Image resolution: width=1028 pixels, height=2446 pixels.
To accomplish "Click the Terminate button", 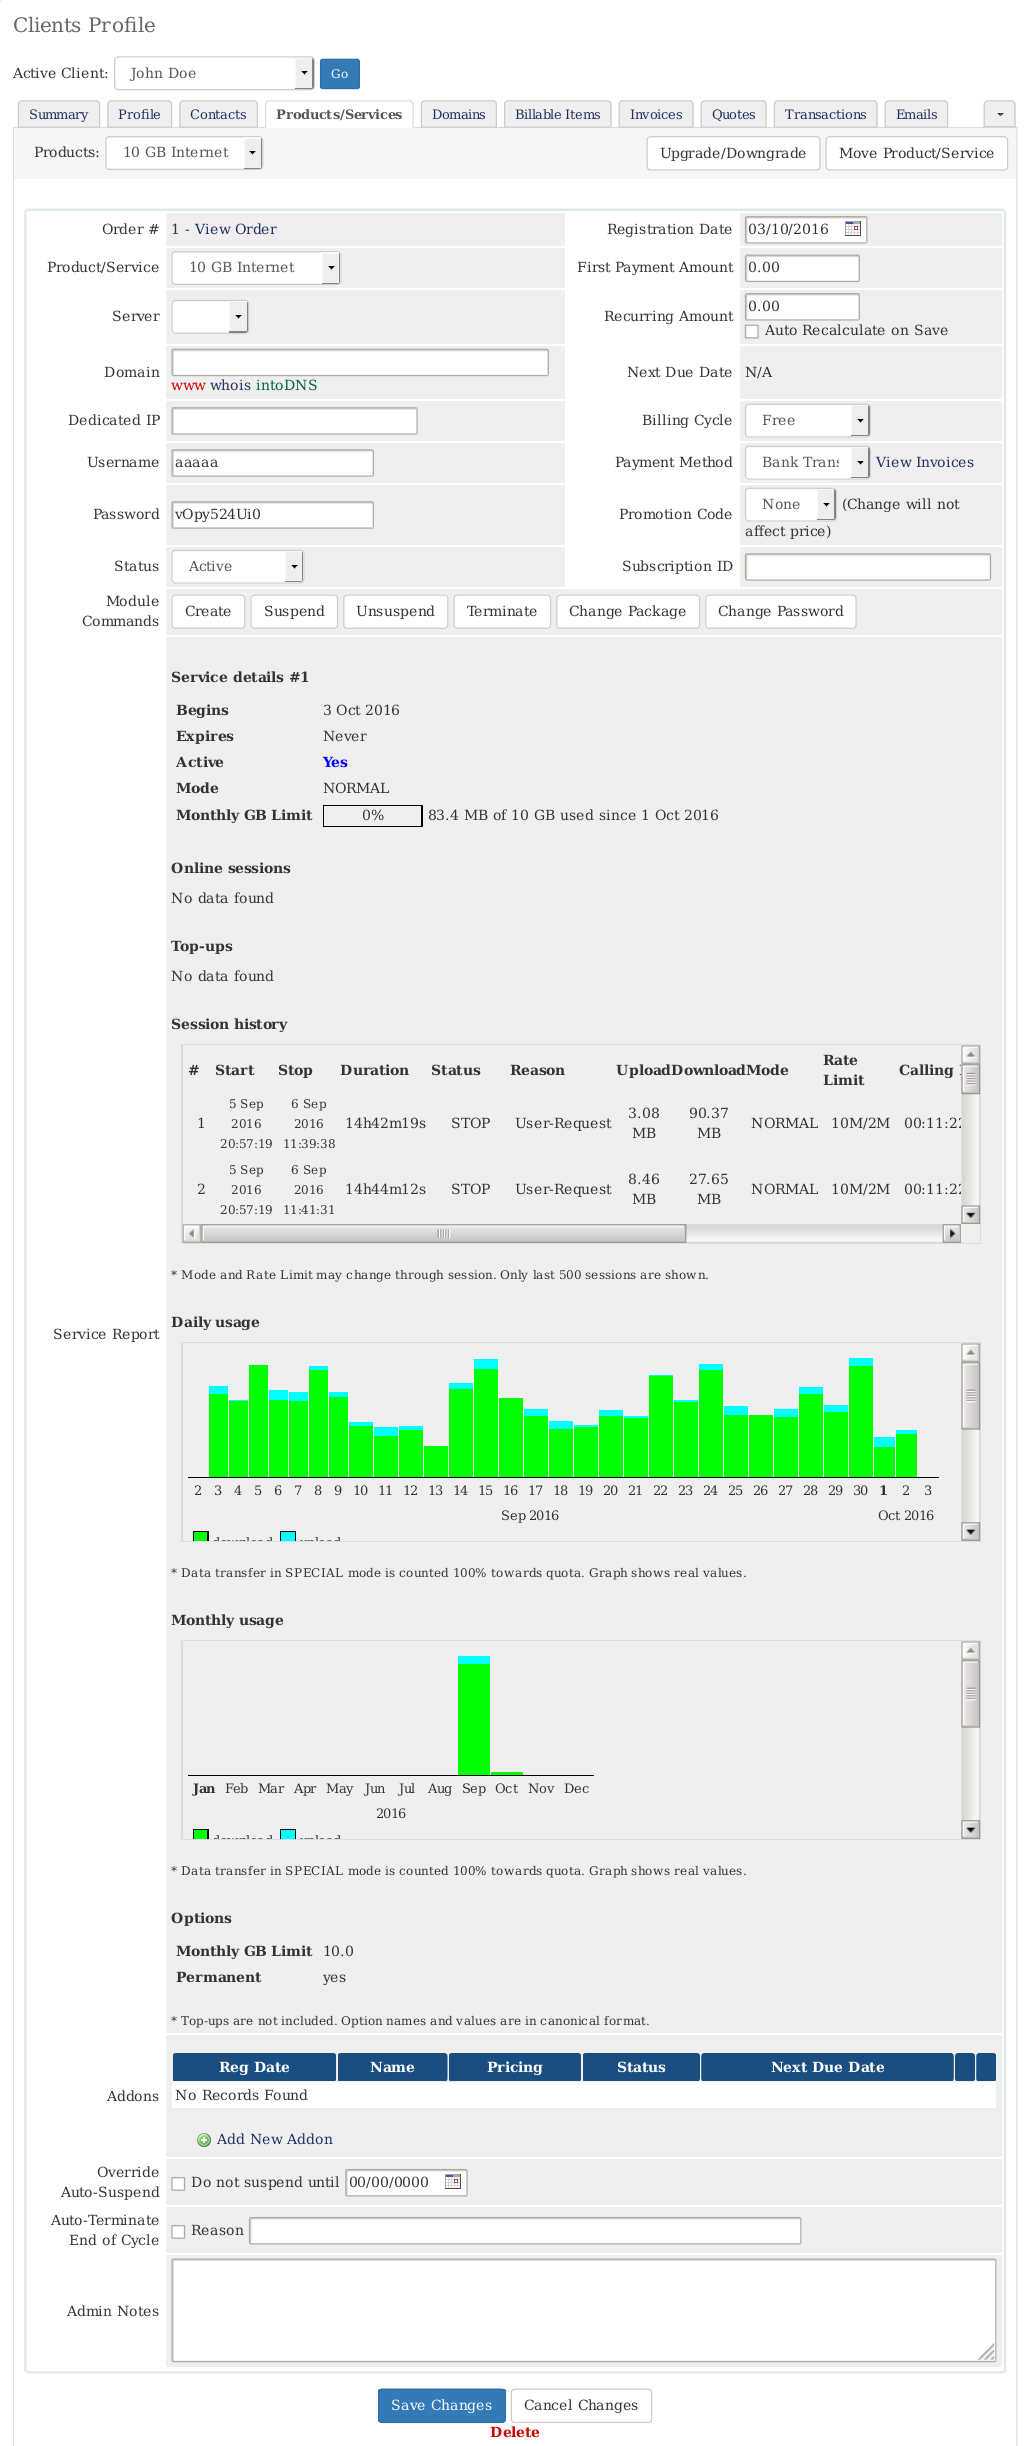I will [502, 611].
